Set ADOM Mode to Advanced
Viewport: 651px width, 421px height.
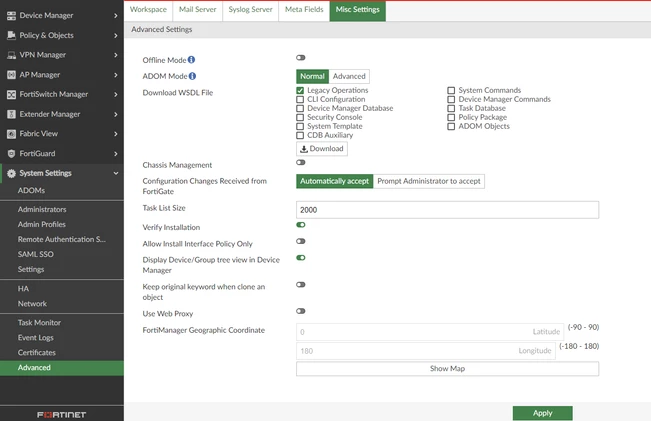pos(349,76)
